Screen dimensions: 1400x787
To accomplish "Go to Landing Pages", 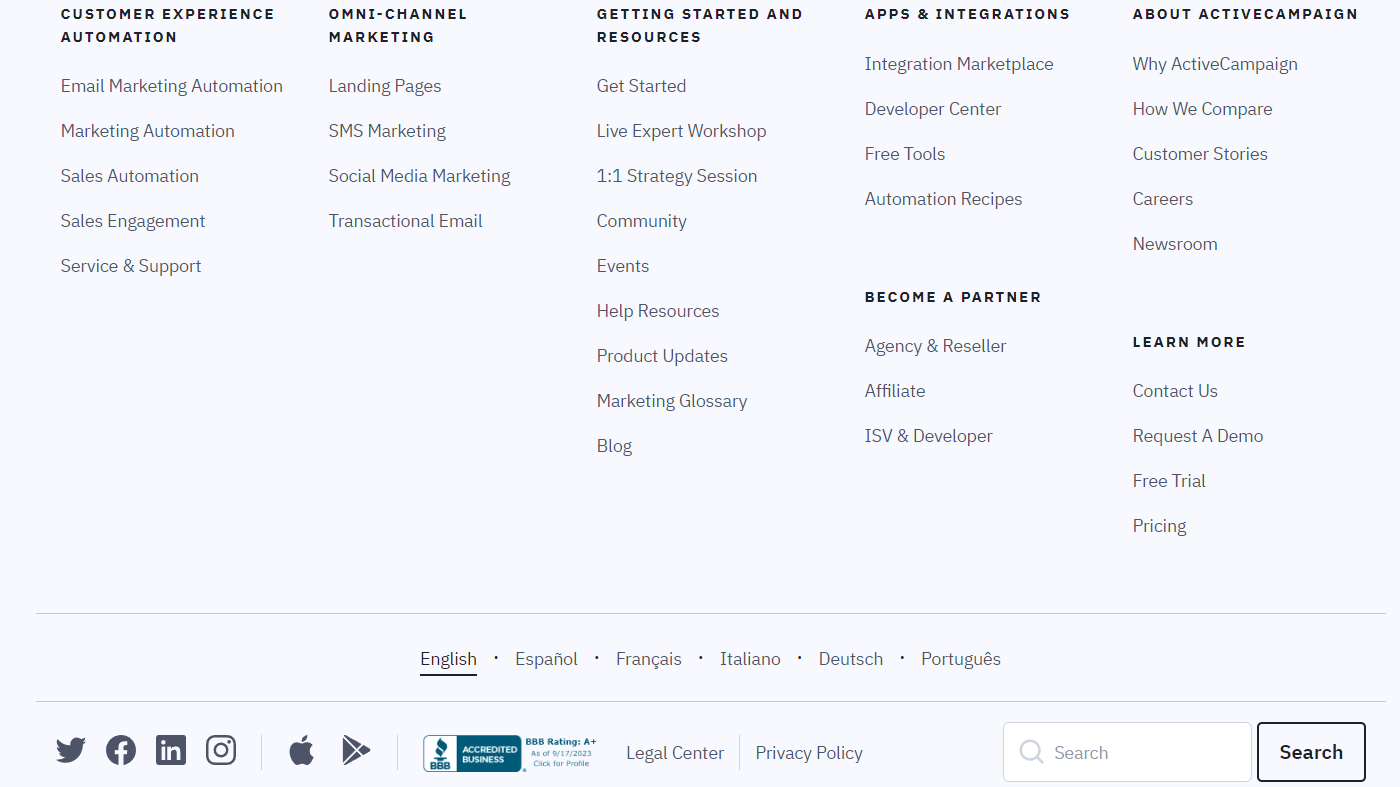I will pos(385,86).
